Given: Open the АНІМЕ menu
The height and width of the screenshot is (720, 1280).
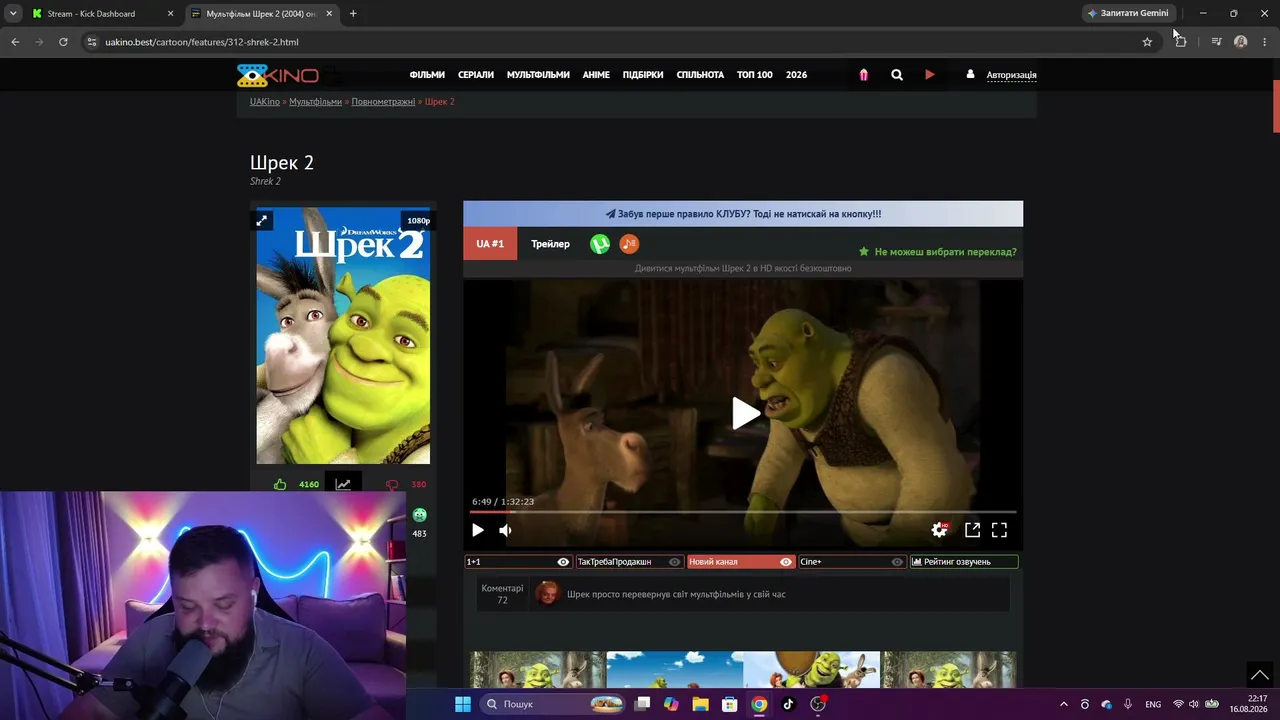Looking at the screenshot, I should tap(596, 75).
